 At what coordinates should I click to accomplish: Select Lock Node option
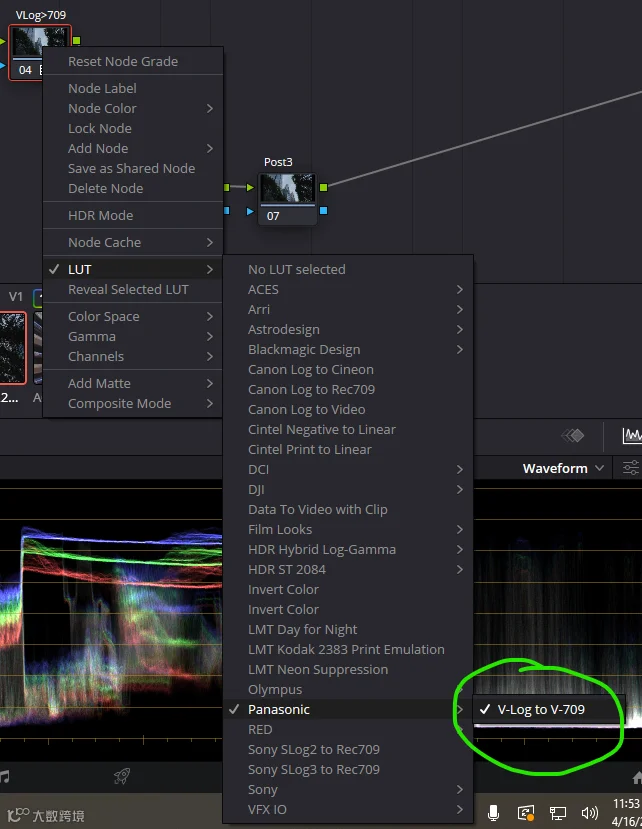(132, 128)
